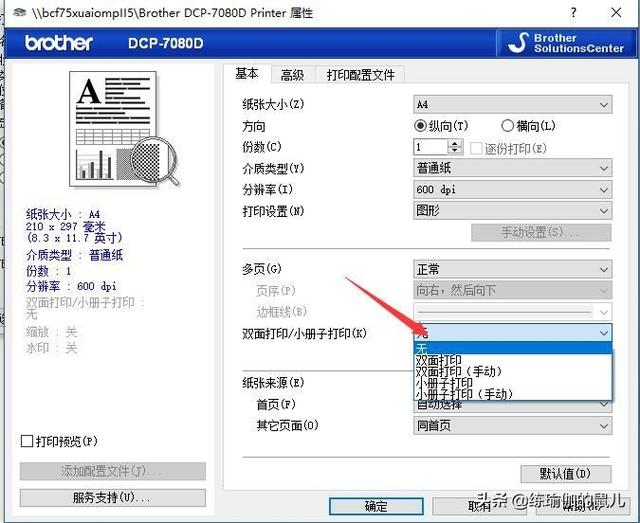This screenshot has width=640, height=523.
Task: Increase copies with the up arrow
Action: pos(455,143)
